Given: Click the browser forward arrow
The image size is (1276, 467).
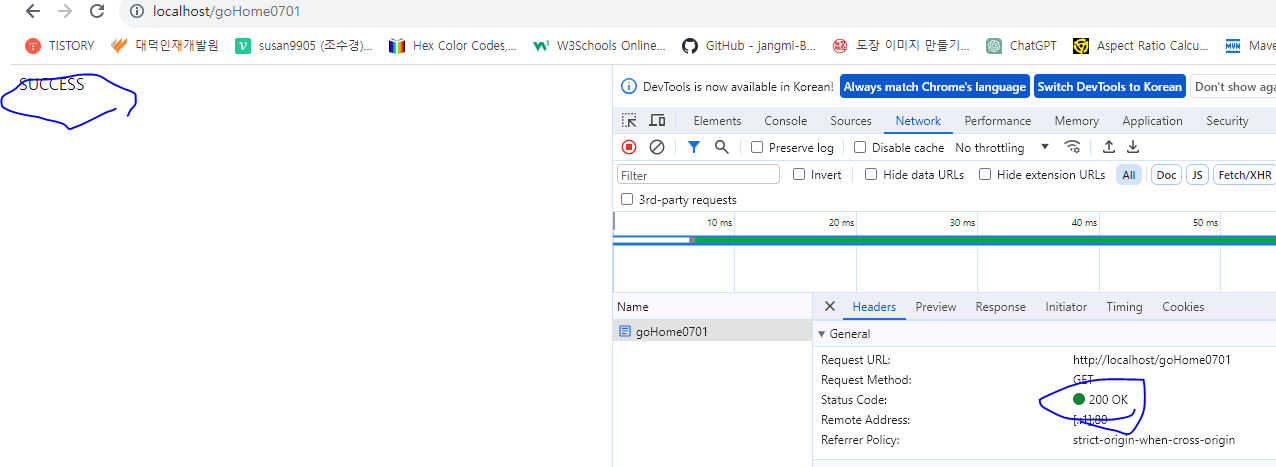Looking at the screenshot, I should (65, 12).
